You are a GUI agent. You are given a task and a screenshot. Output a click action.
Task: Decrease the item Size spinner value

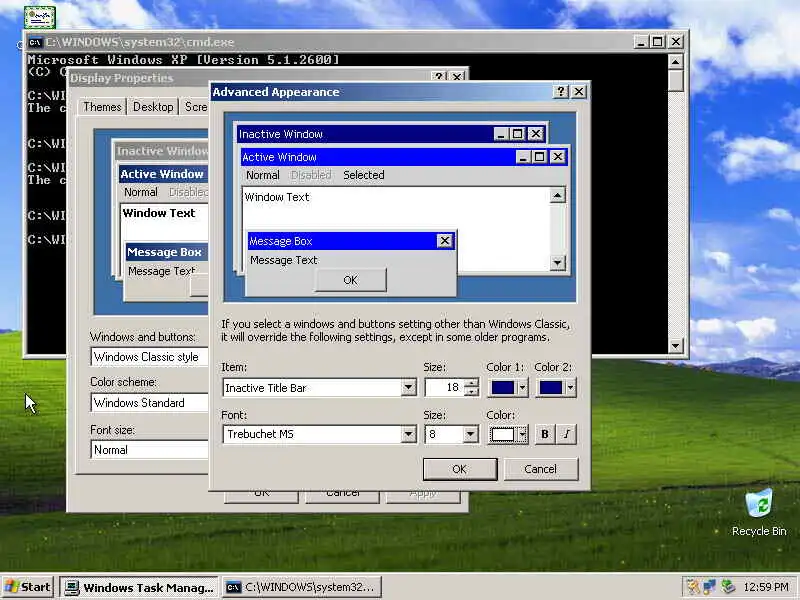click(x=472, y=392)
